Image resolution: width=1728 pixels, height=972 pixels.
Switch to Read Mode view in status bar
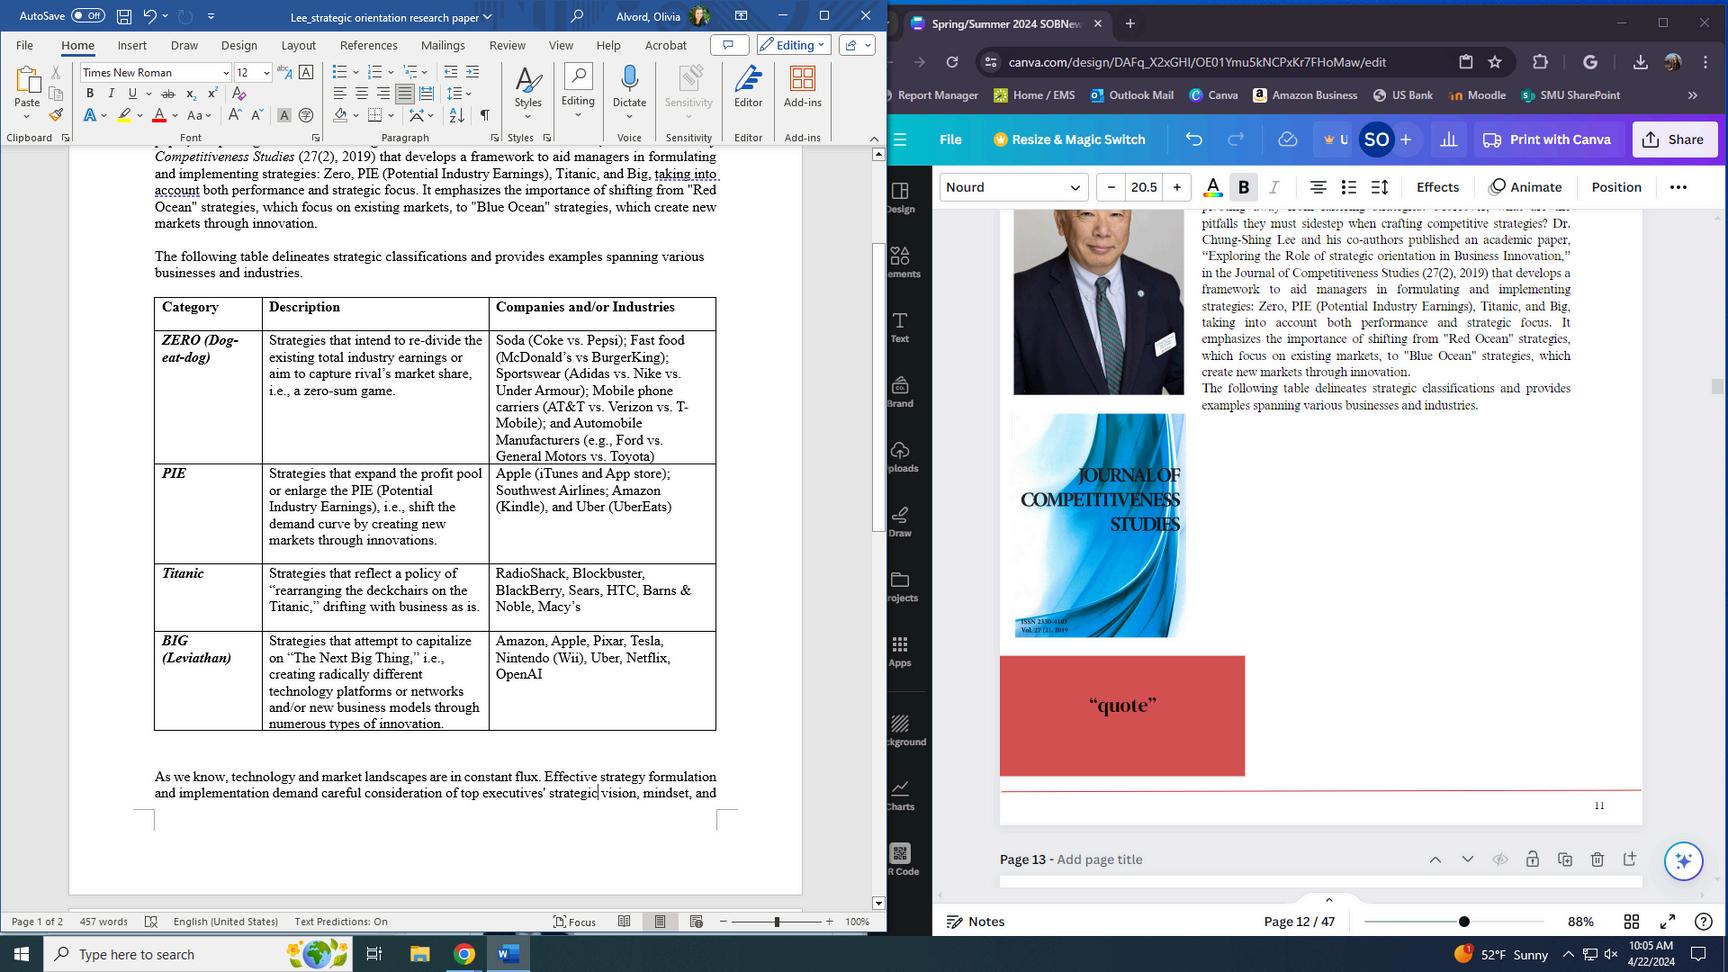(624, 922)
